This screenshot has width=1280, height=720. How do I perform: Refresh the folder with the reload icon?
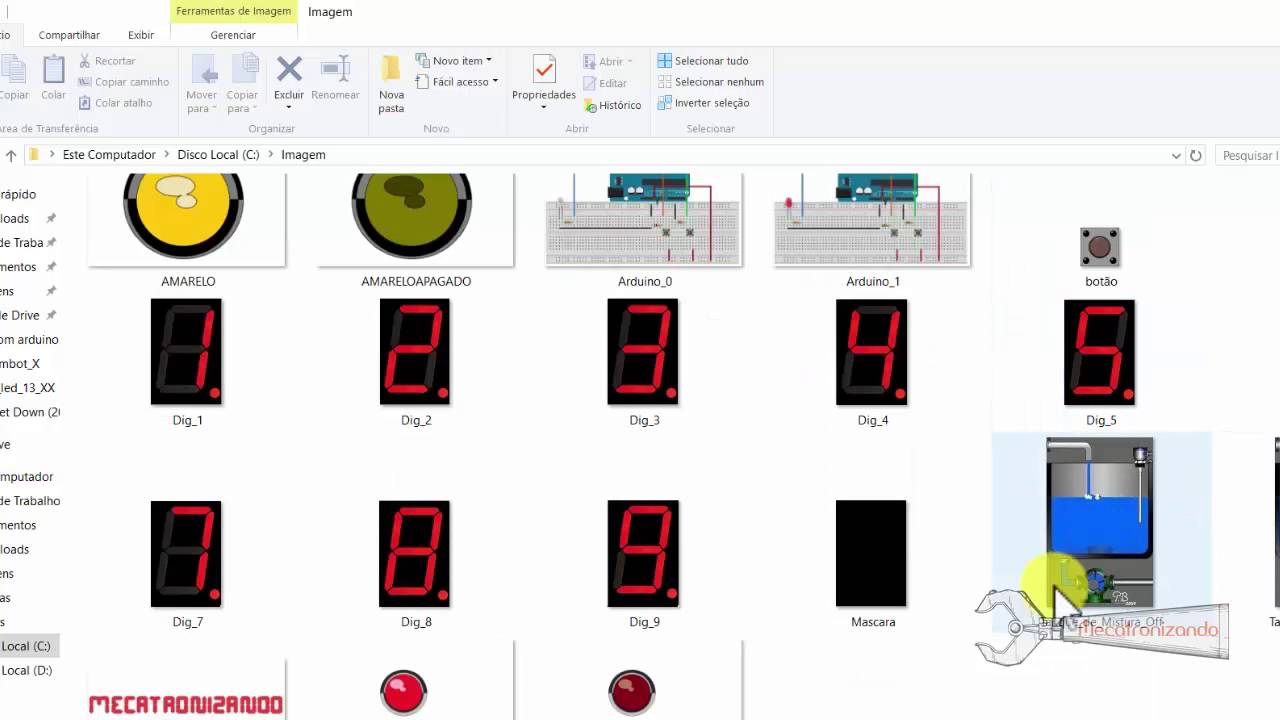tap(1195, 155)
